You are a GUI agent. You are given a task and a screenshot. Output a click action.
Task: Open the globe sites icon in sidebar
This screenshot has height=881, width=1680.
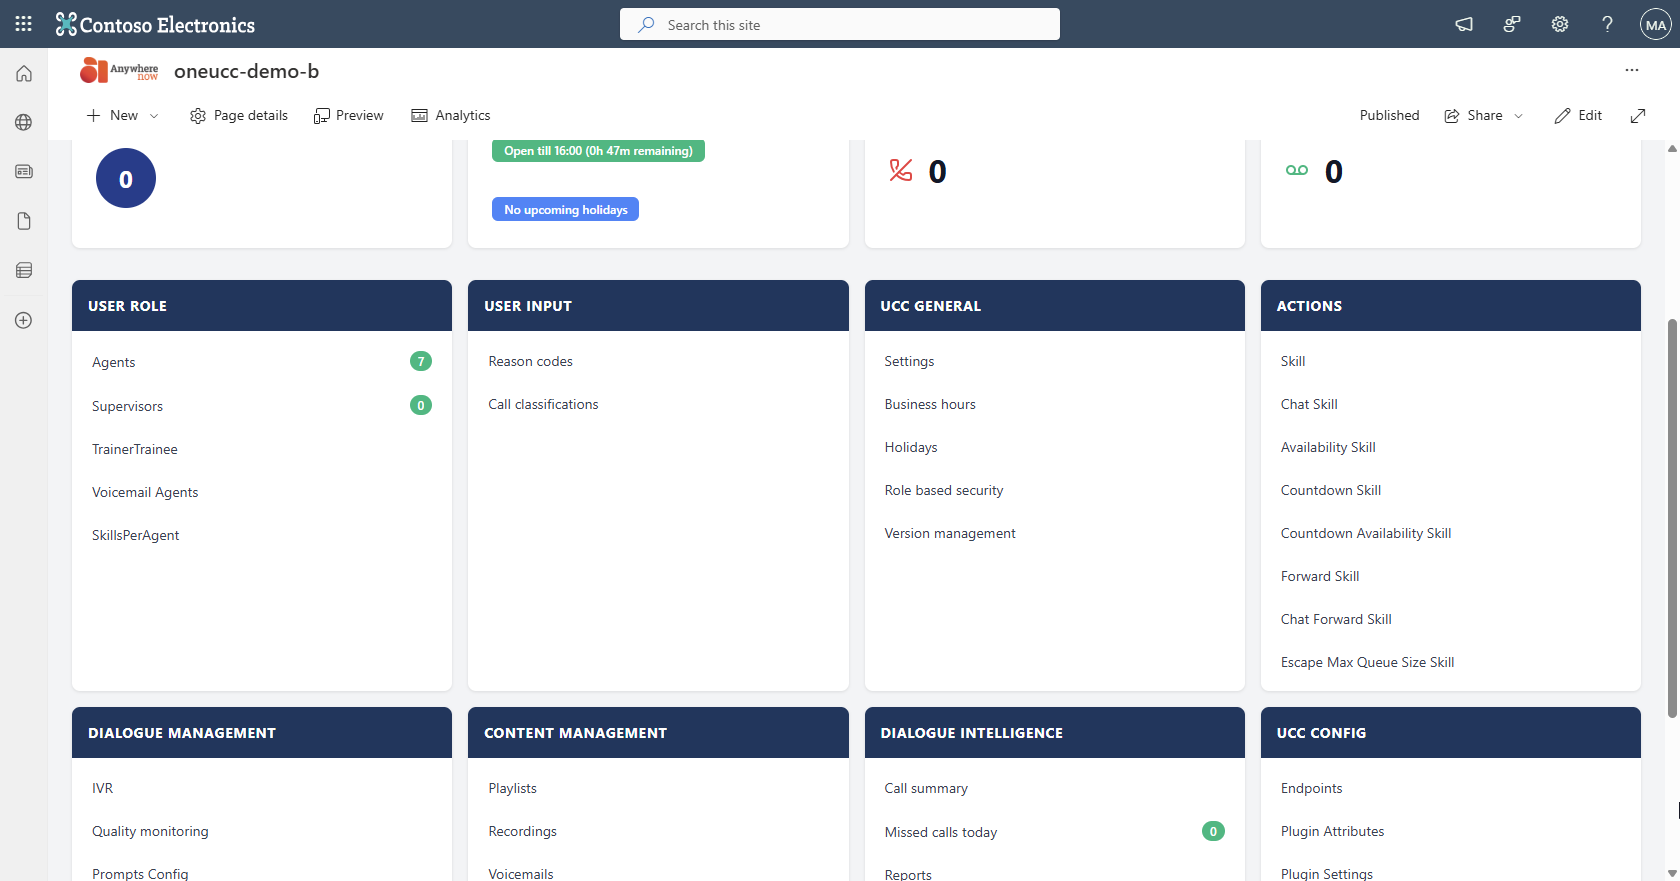[24, 123]
